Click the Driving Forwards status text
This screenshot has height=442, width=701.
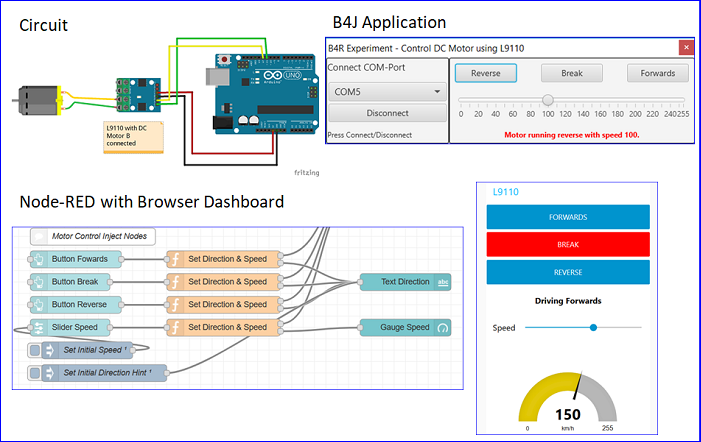tap(568, 301)
